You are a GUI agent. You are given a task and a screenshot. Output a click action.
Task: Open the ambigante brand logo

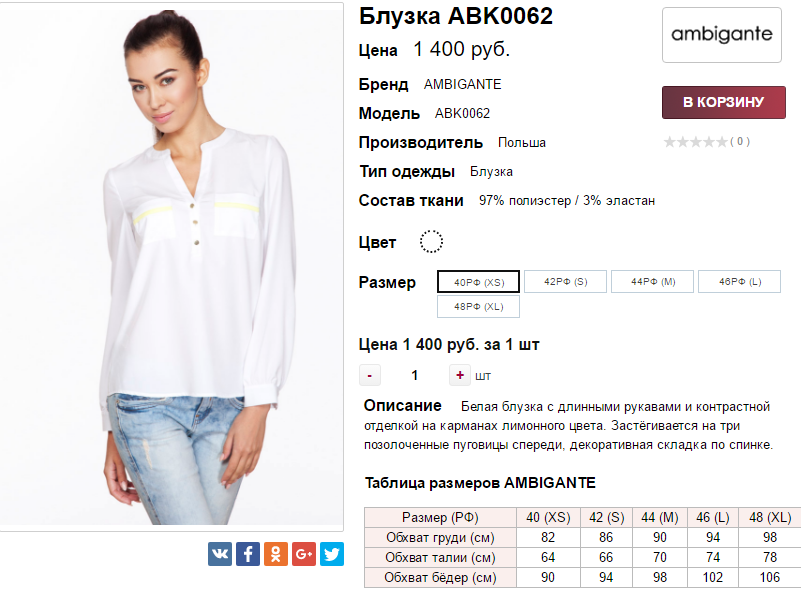[722, 35]
